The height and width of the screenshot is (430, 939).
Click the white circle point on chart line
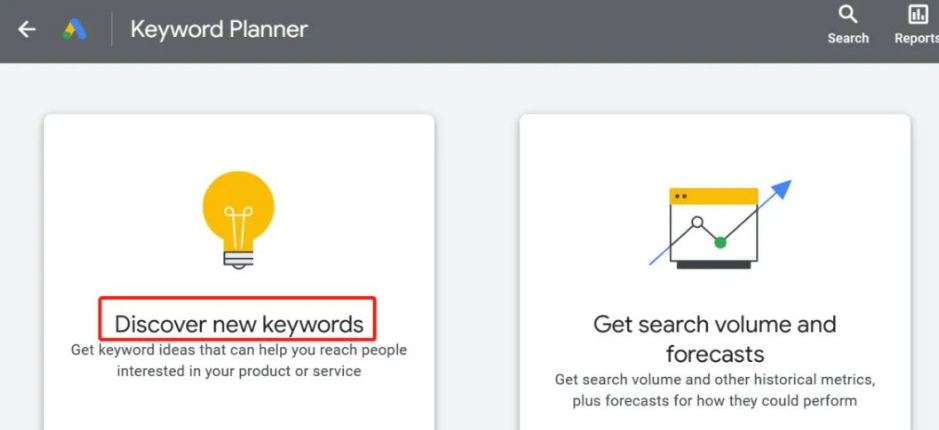pos(697,222)
